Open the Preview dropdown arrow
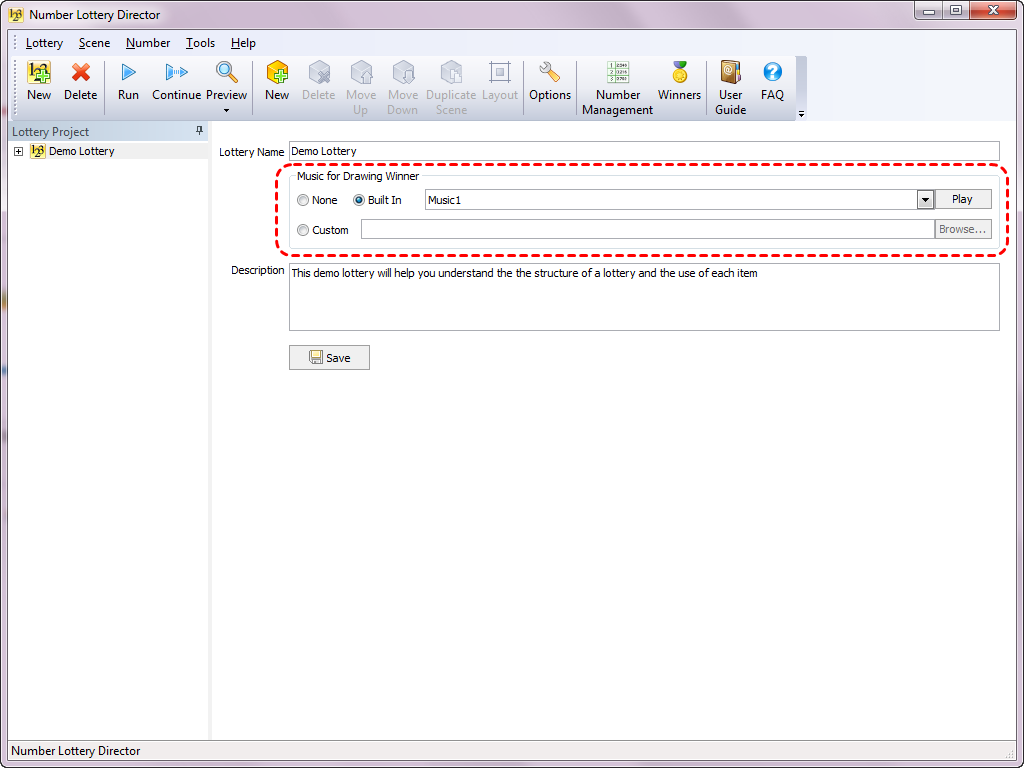 point(226,110)
